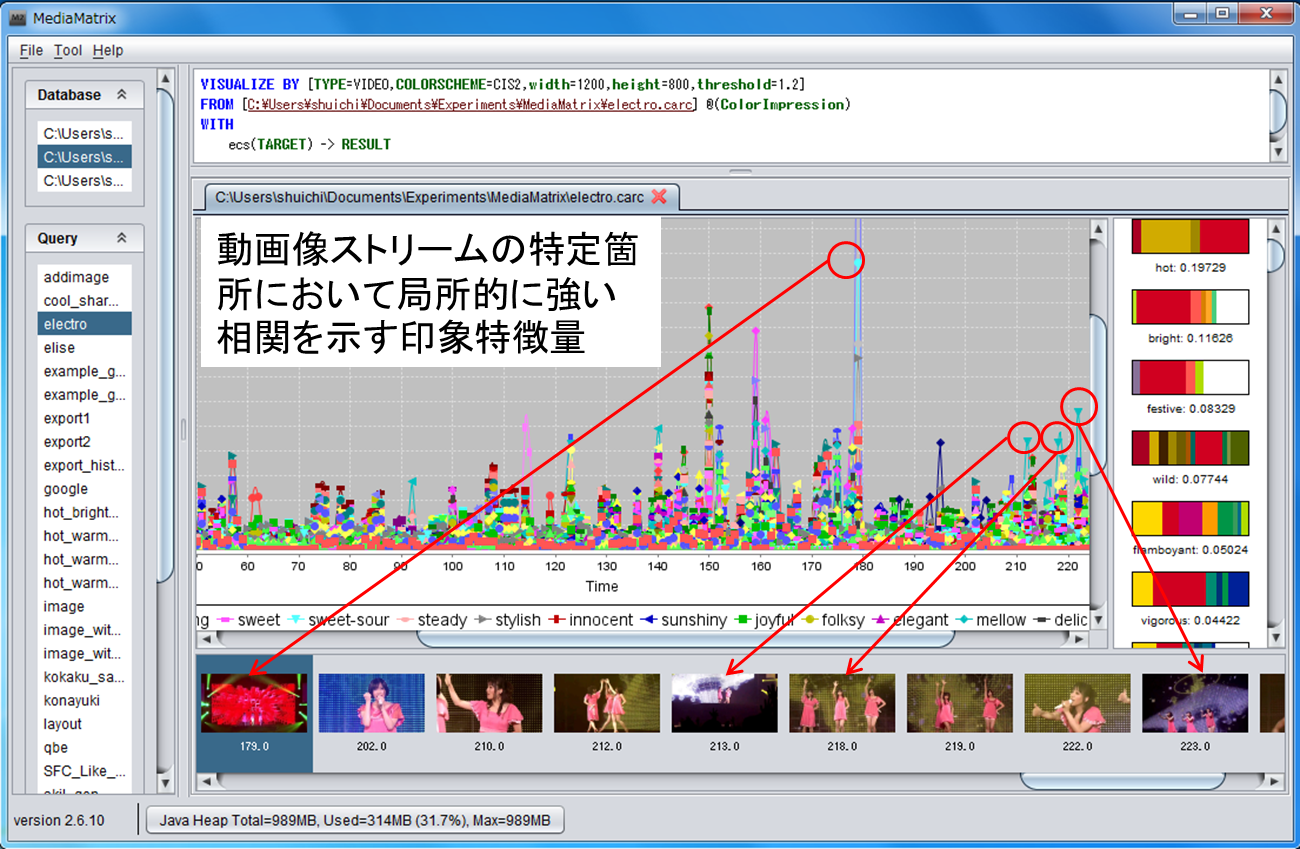Select thumbnail frame 213.0
1300x849 pixels.
[x=724, y=703]
